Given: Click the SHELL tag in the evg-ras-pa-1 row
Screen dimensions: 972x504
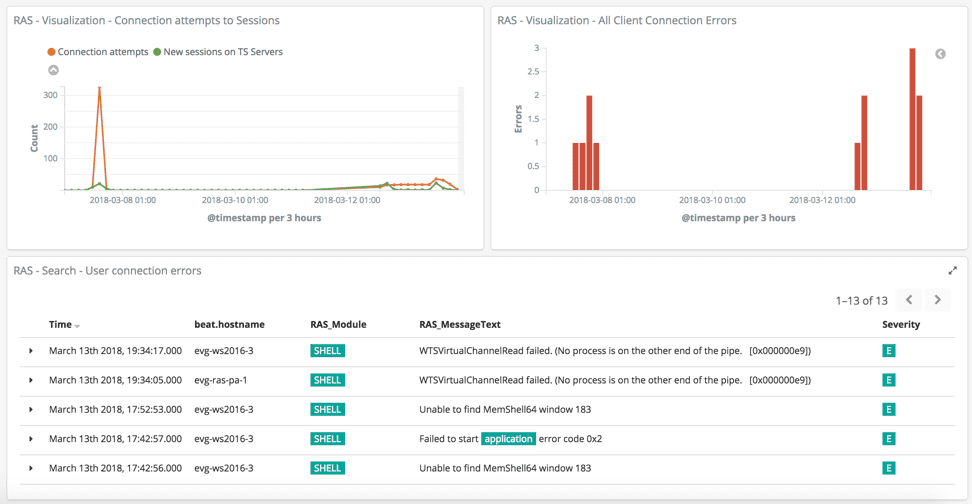Looking at the screenshot, I should coord(327,380).
